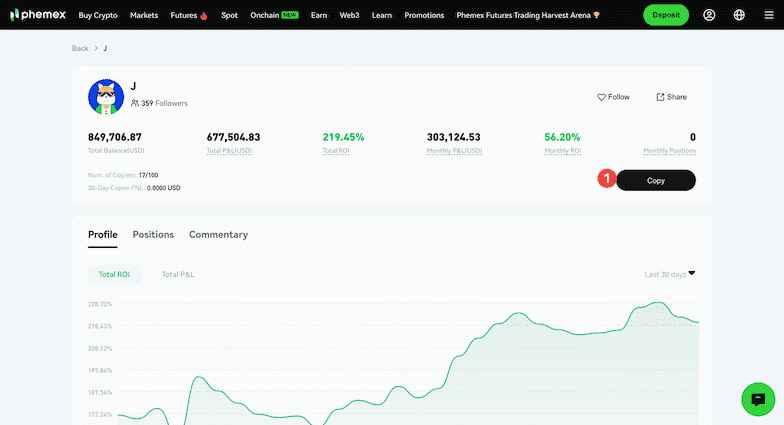Switch to the Commentary tab
The height and width of the screenshot is (425, 784).
(x=218, y=234)
